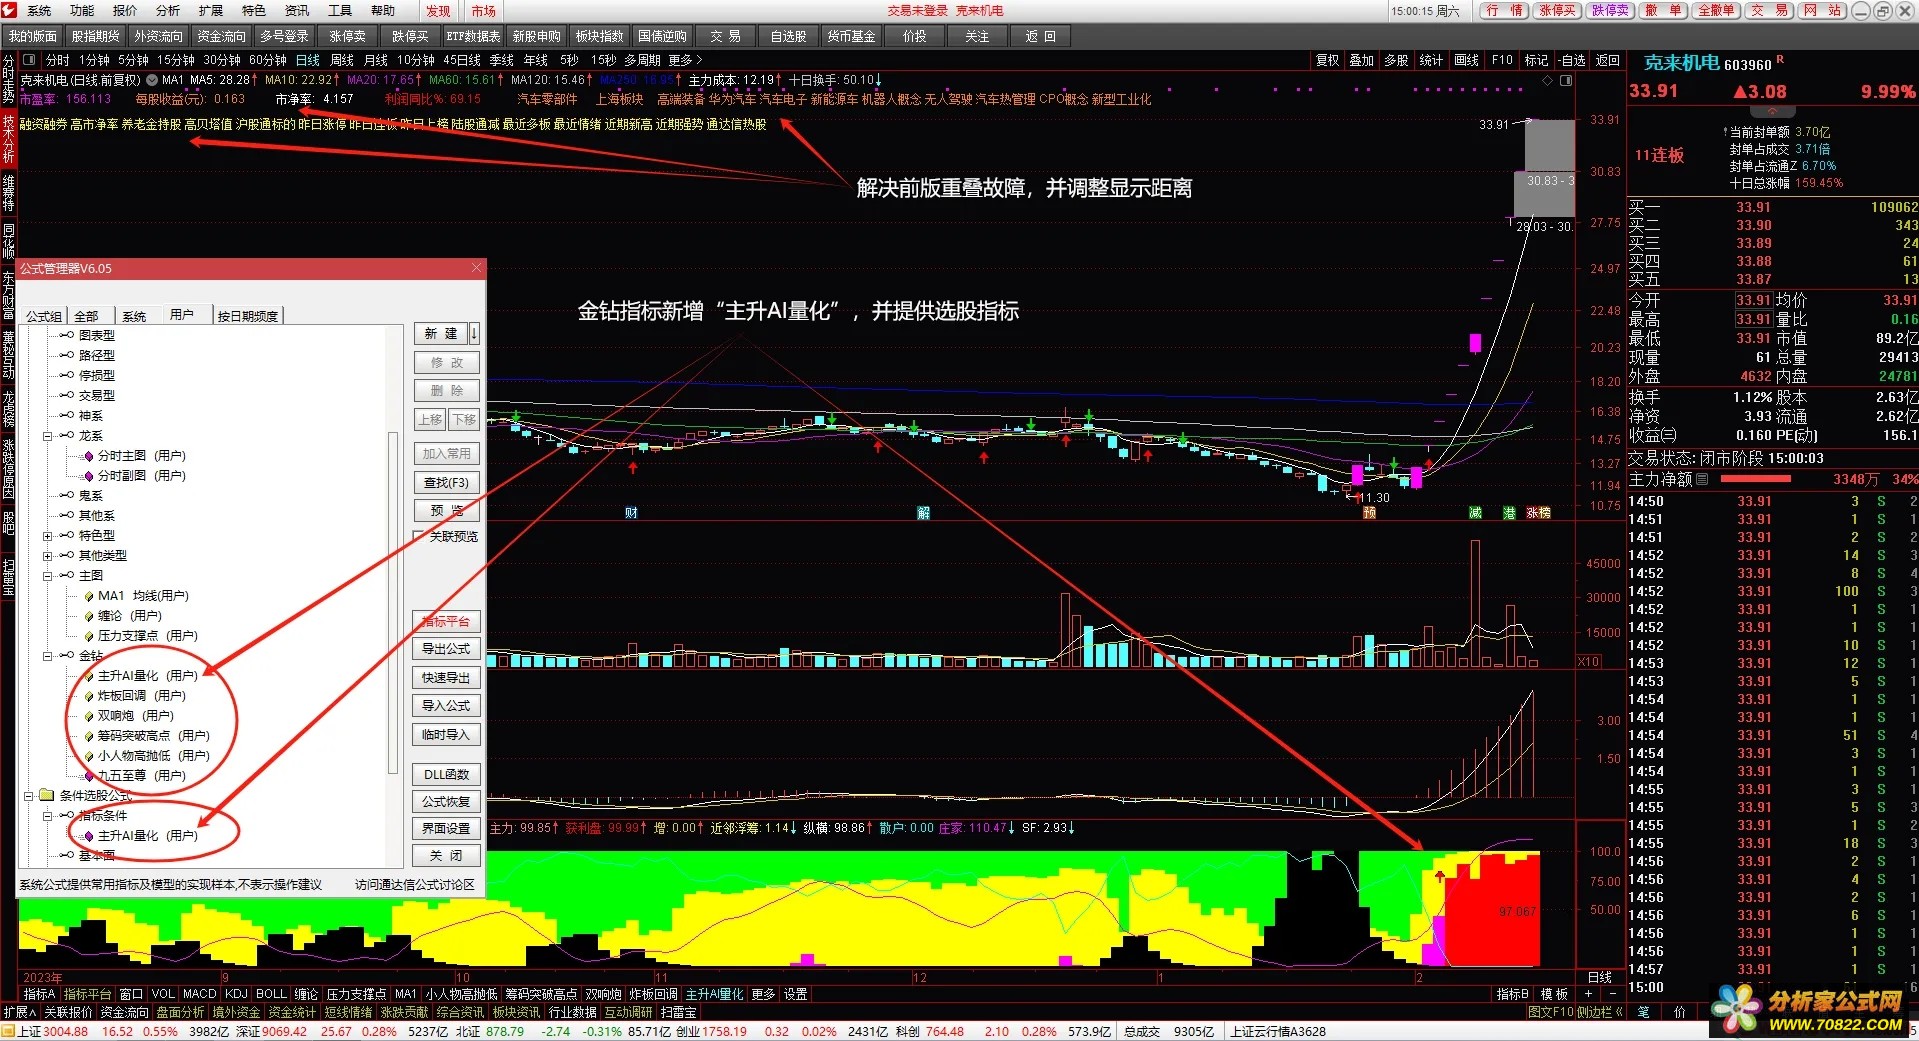Screen dimensions: 1919x1041
Task: Click the plus zoom icon next to 模板
Action: coord(1588,994)
